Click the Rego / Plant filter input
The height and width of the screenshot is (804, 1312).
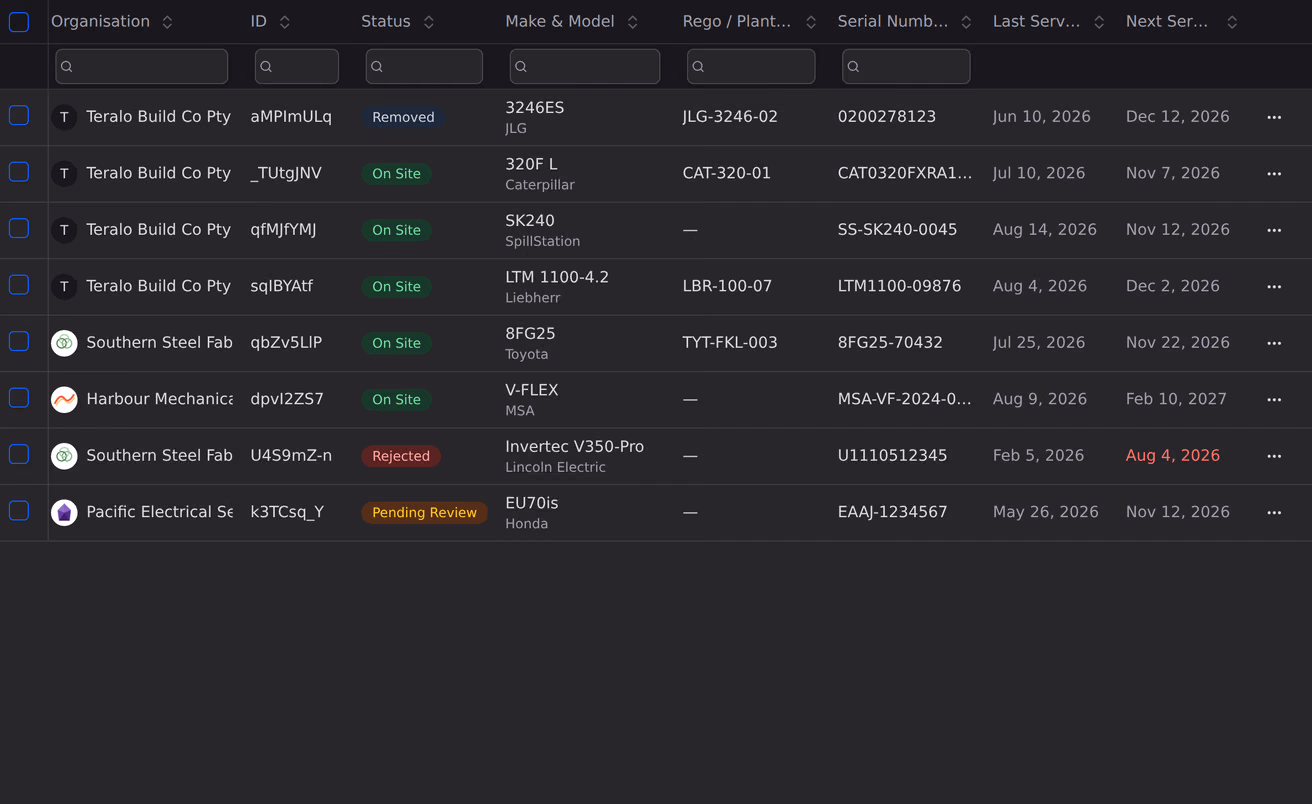[751, 66]
